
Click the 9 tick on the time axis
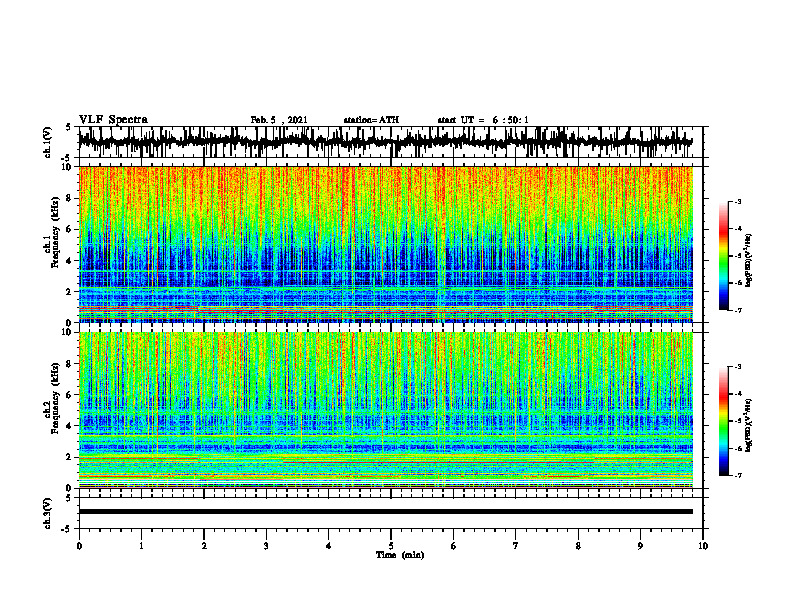[x=640, y=546]
